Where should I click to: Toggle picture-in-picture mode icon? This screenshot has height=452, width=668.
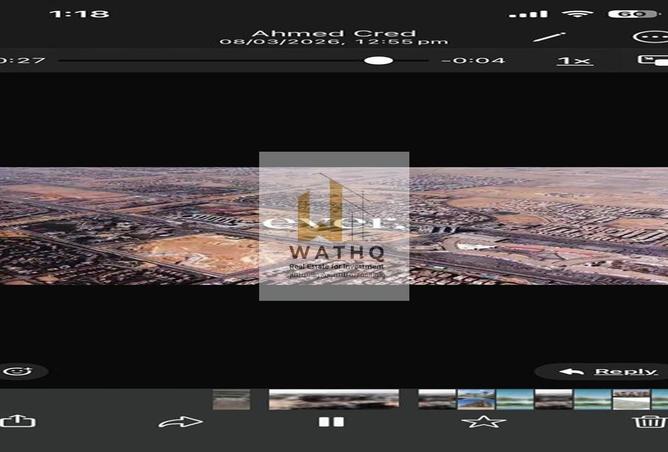(x=650, y=60)
